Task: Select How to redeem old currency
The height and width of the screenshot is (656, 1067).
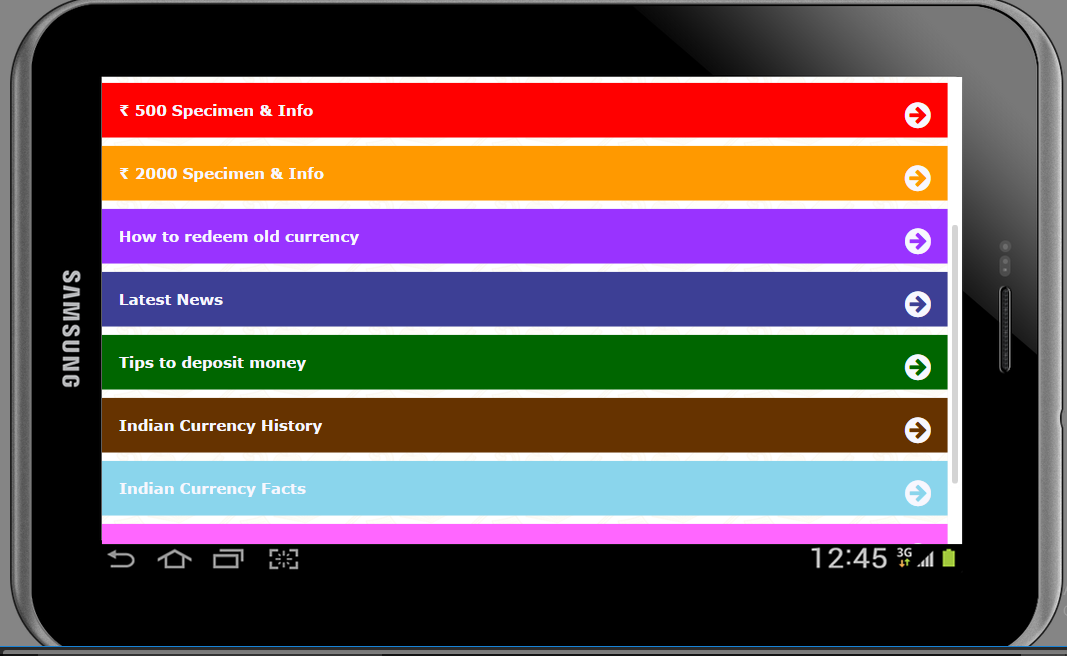Action: click(x=525, y=236)
